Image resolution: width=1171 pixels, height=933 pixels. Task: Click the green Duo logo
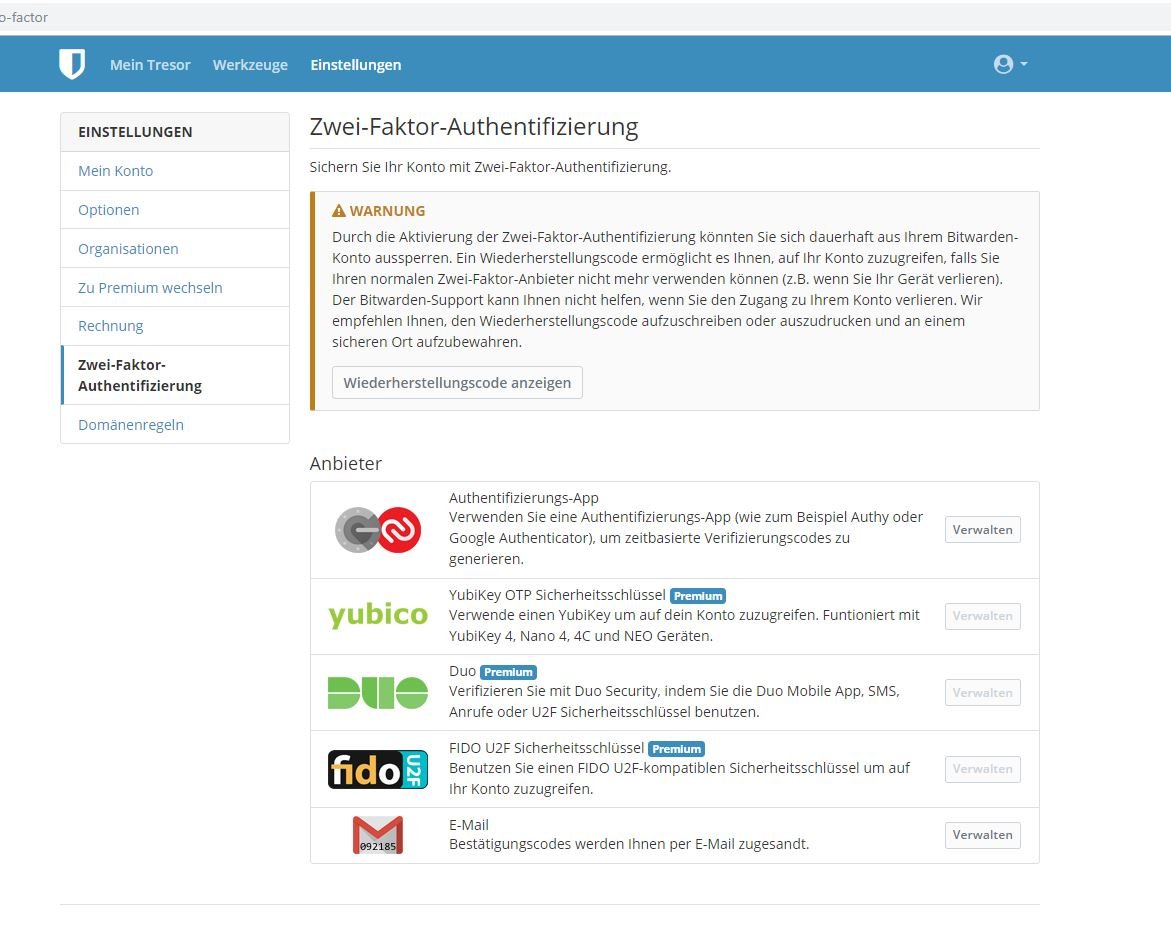[x=378, y=692]
